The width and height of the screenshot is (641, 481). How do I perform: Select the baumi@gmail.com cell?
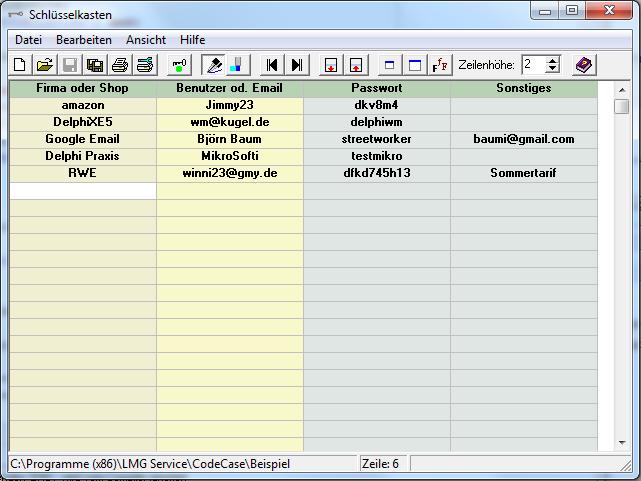click(x=524, y=139)
